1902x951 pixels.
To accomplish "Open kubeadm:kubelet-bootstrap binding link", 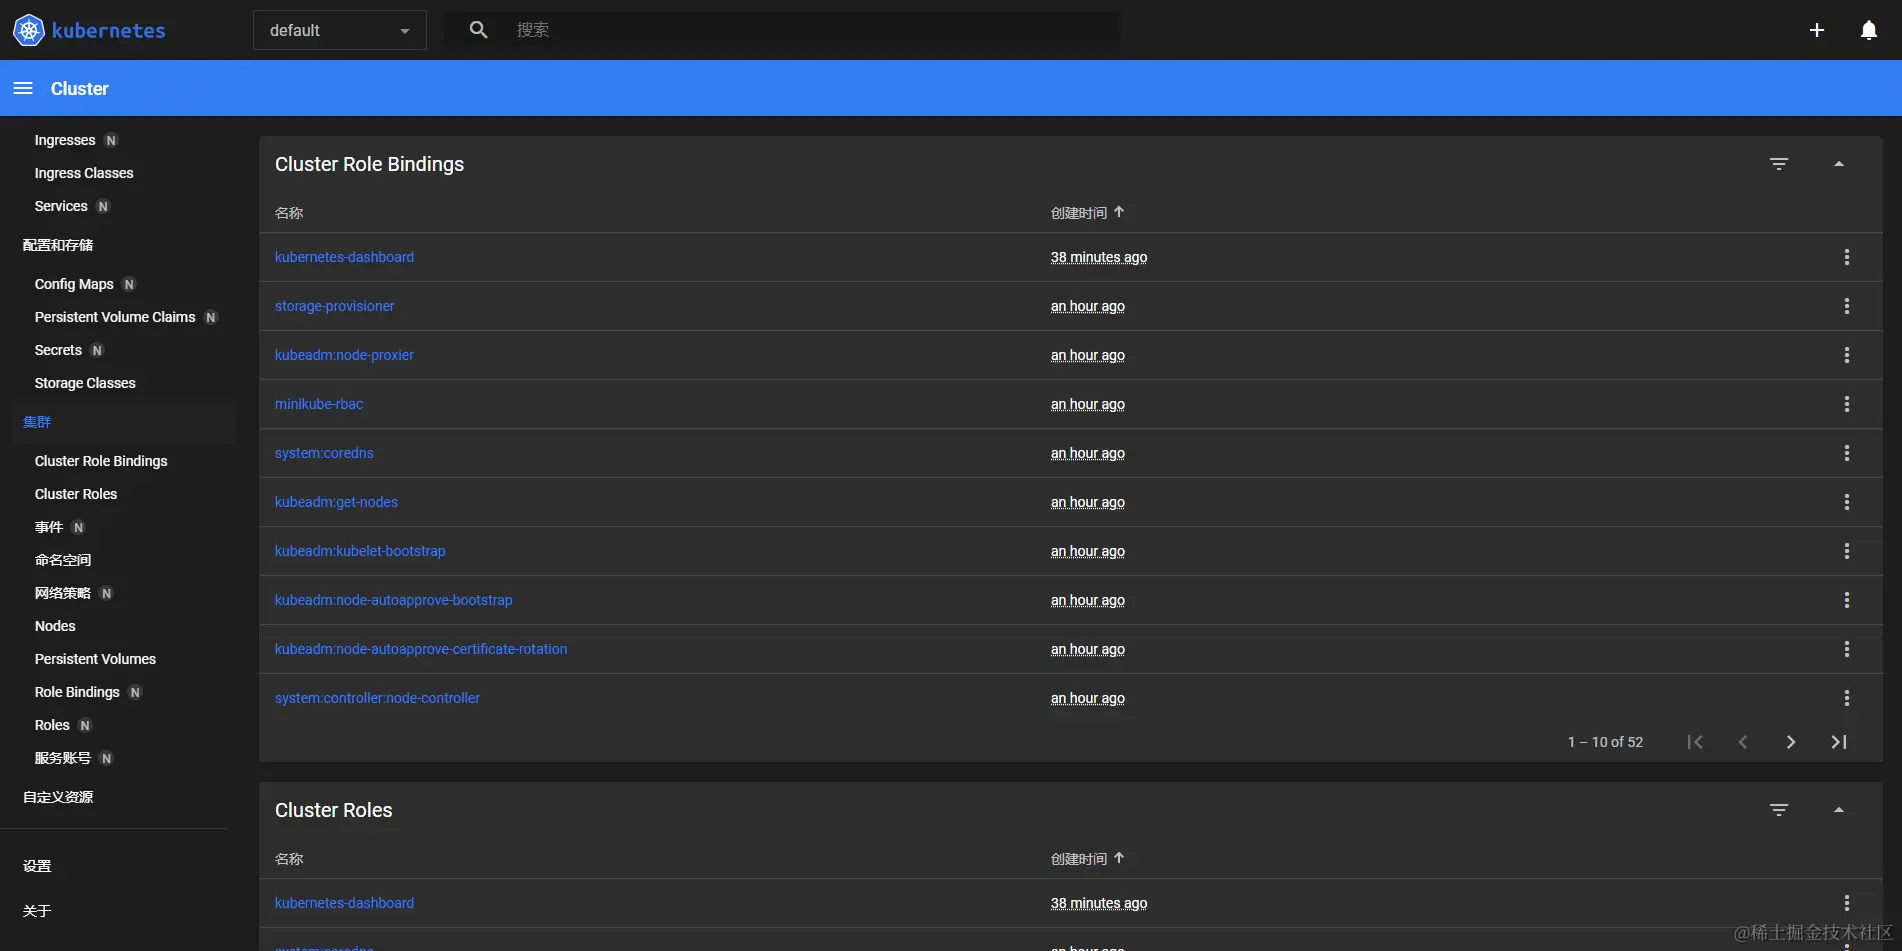I will pos(360,551).
